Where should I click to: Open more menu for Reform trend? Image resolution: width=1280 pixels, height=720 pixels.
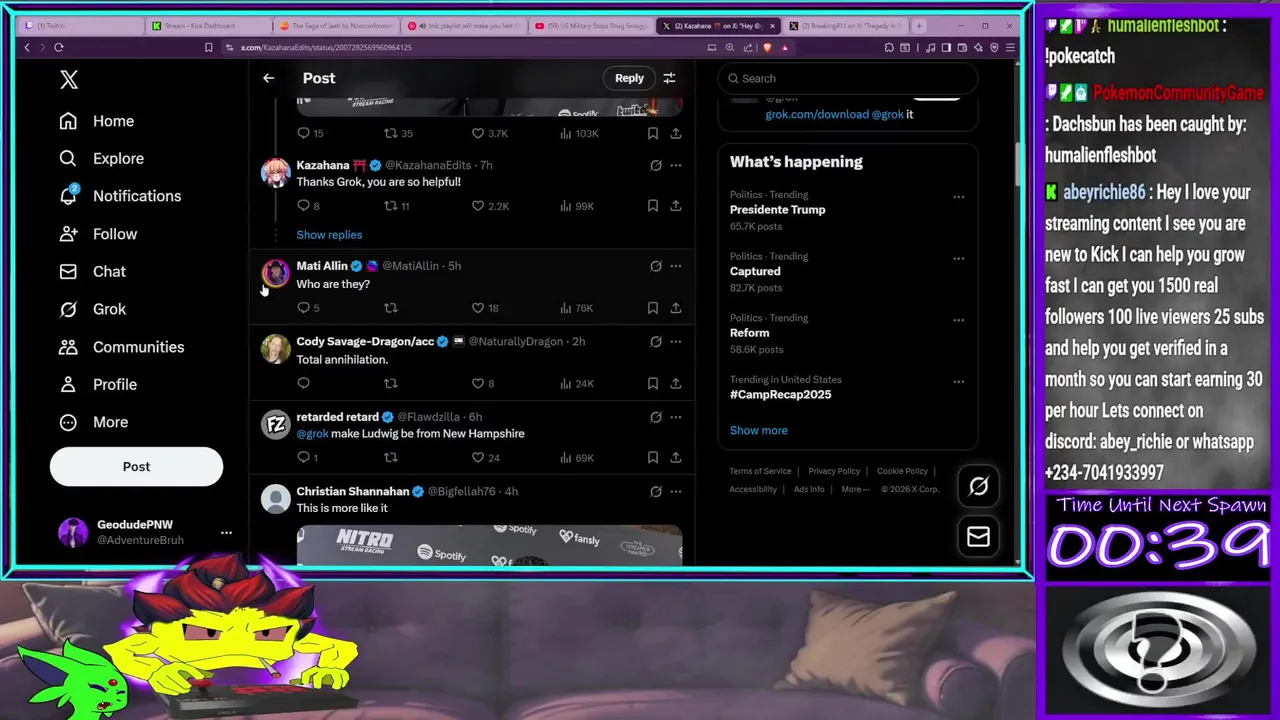point(958,320)
